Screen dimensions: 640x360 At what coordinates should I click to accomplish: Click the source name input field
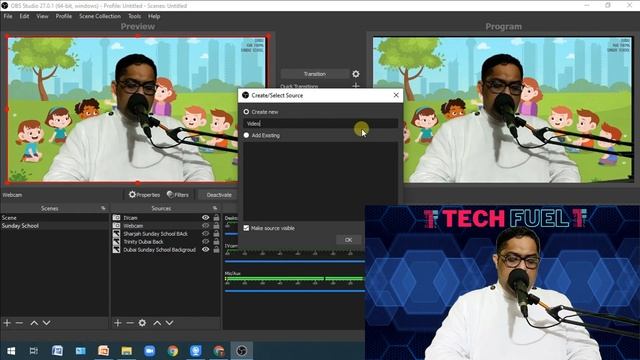320,123
